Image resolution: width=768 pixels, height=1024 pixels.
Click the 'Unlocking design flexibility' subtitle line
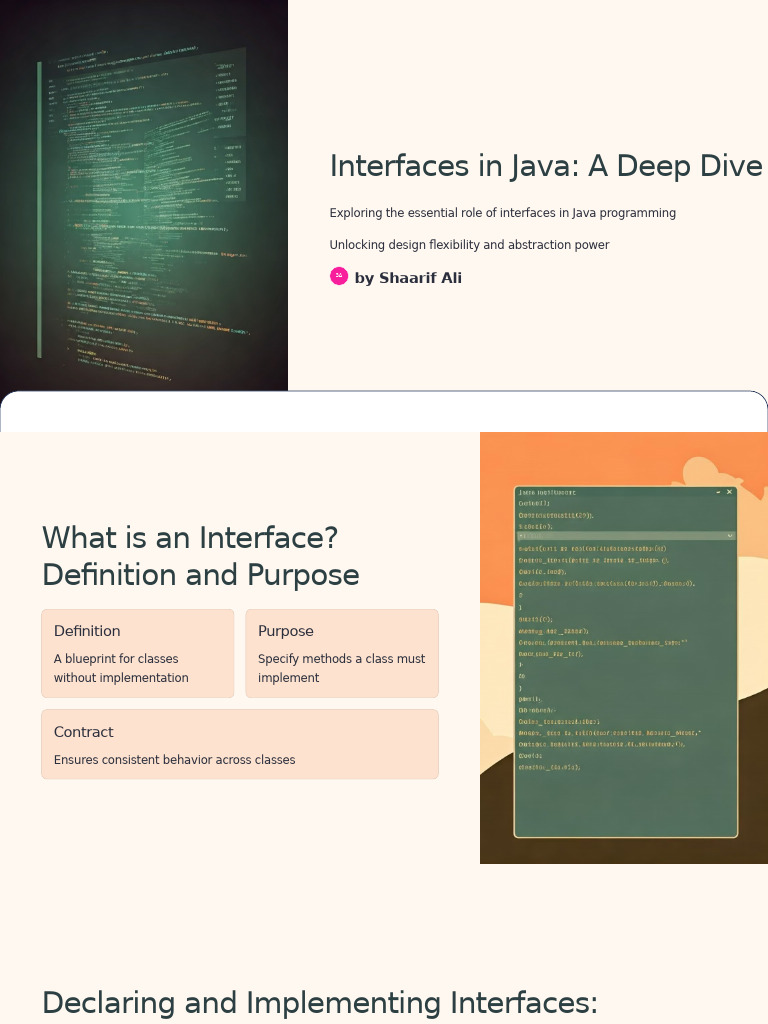click(469, 245)
